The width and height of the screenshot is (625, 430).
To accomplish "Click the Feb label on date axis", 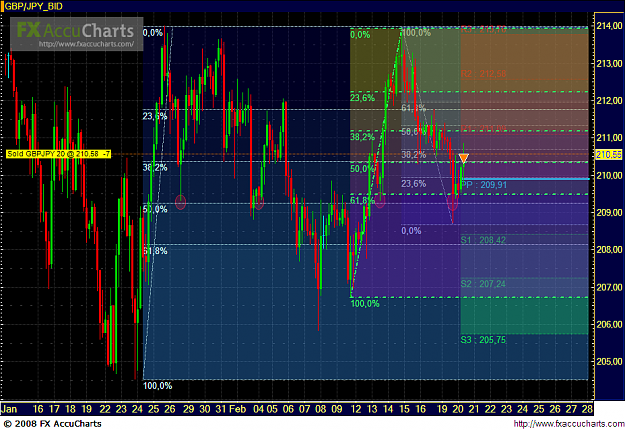I will [238, 409].
